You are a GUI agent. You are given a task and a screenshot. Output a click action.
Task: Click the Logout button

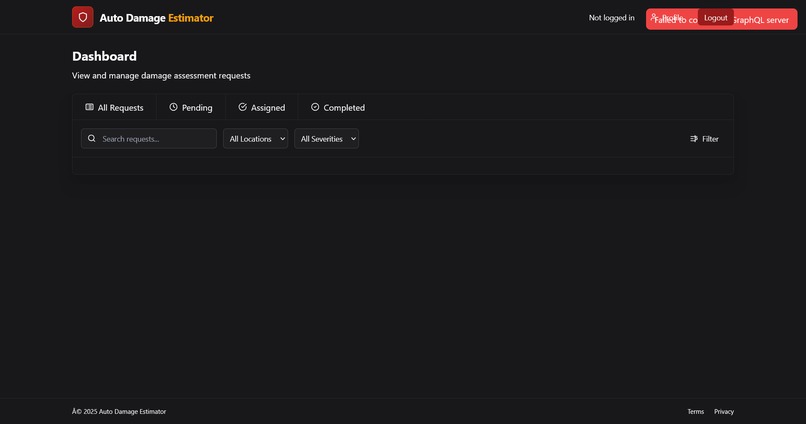[716, 17]
